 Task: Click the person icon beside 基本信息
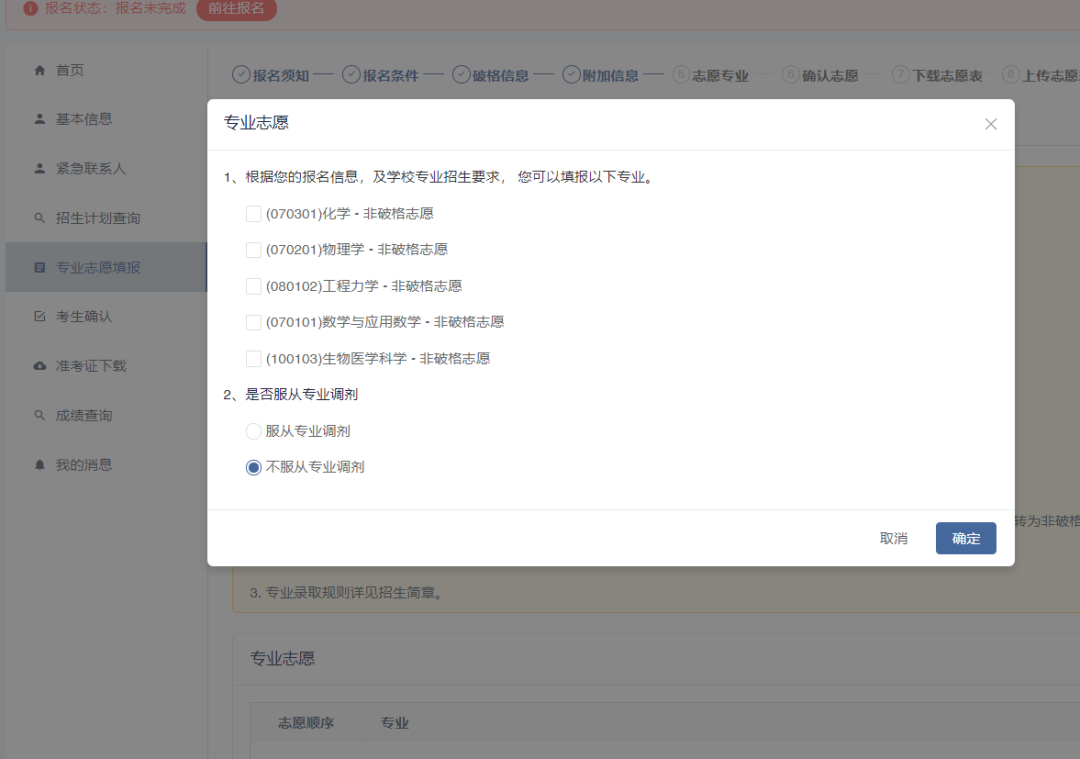coord(40,119)
